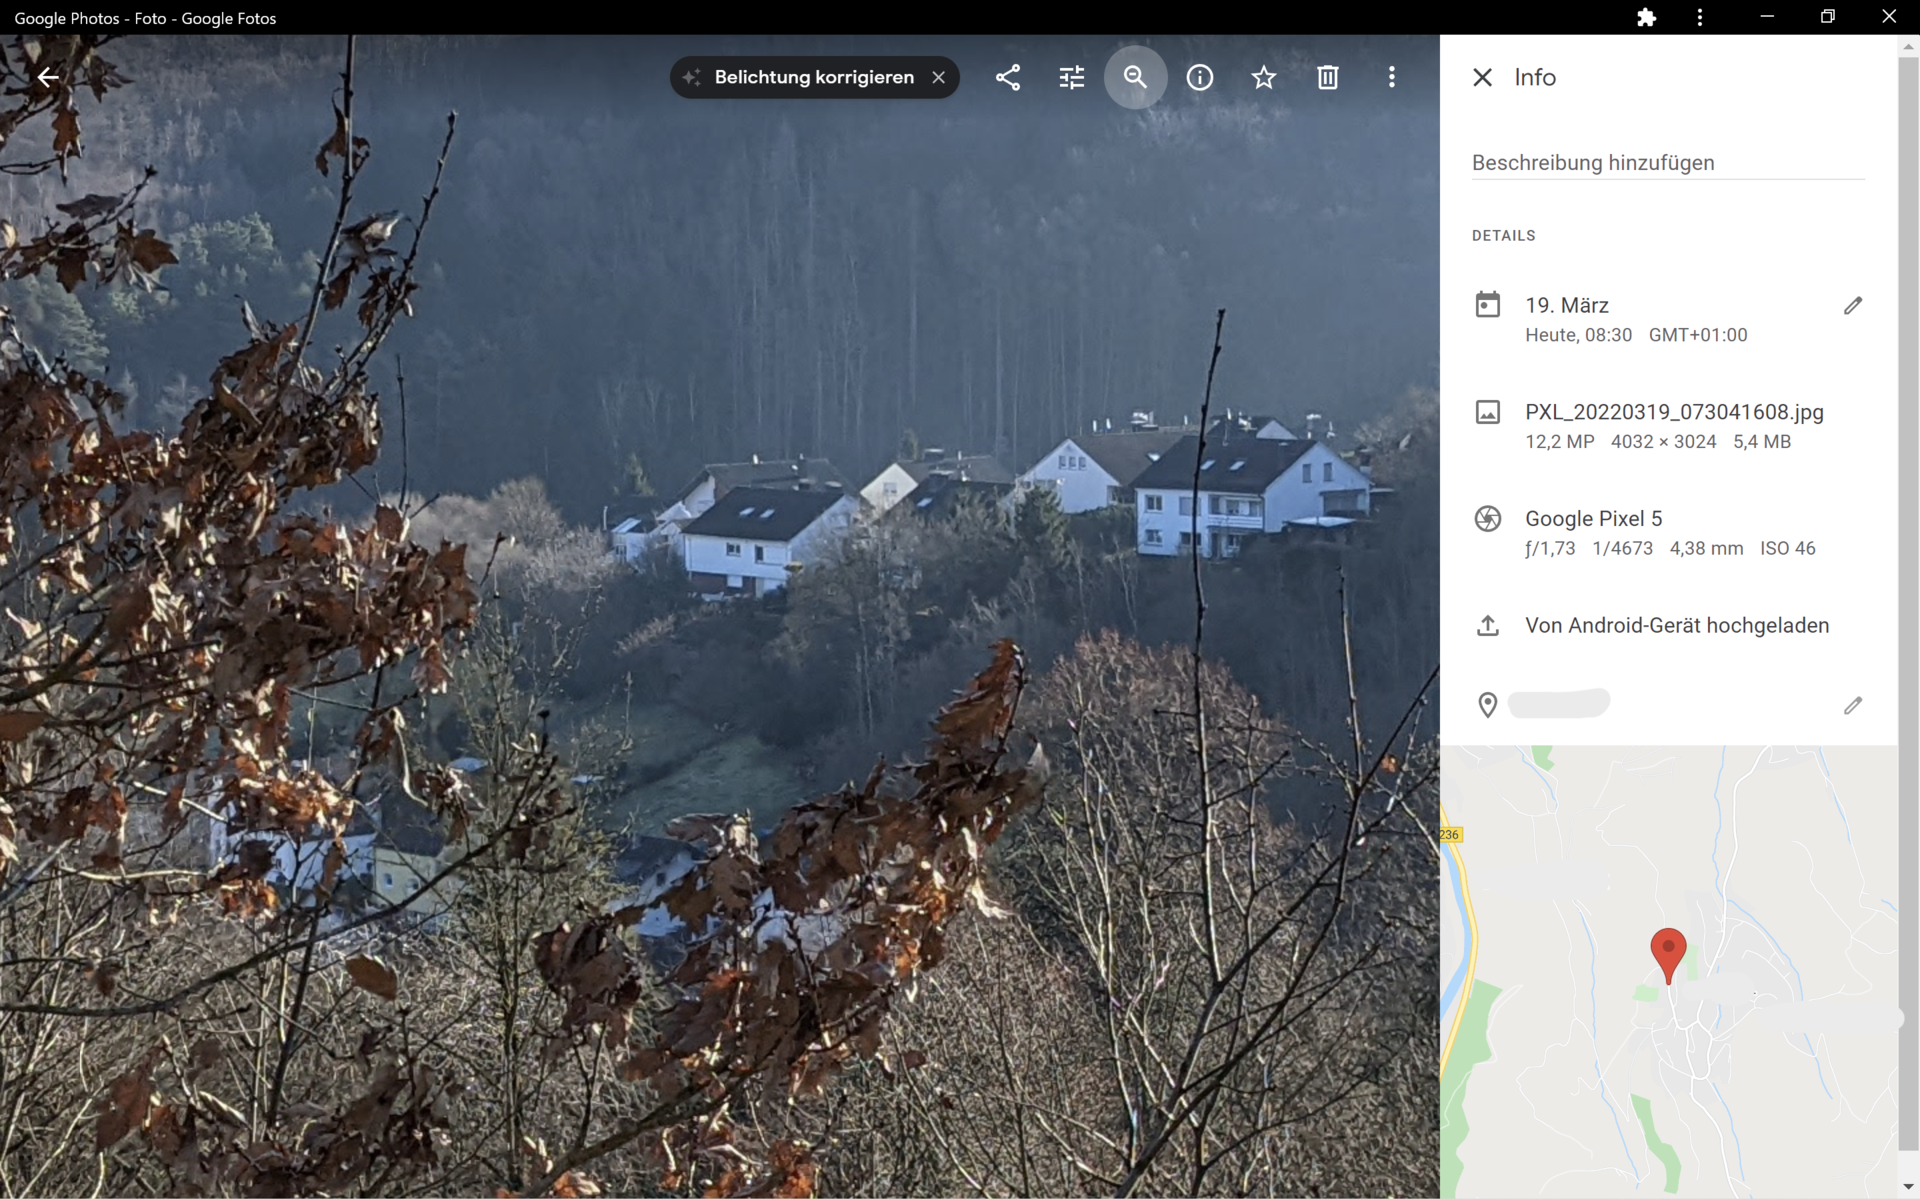Open the app window three-dot menu

[1699, 18]
